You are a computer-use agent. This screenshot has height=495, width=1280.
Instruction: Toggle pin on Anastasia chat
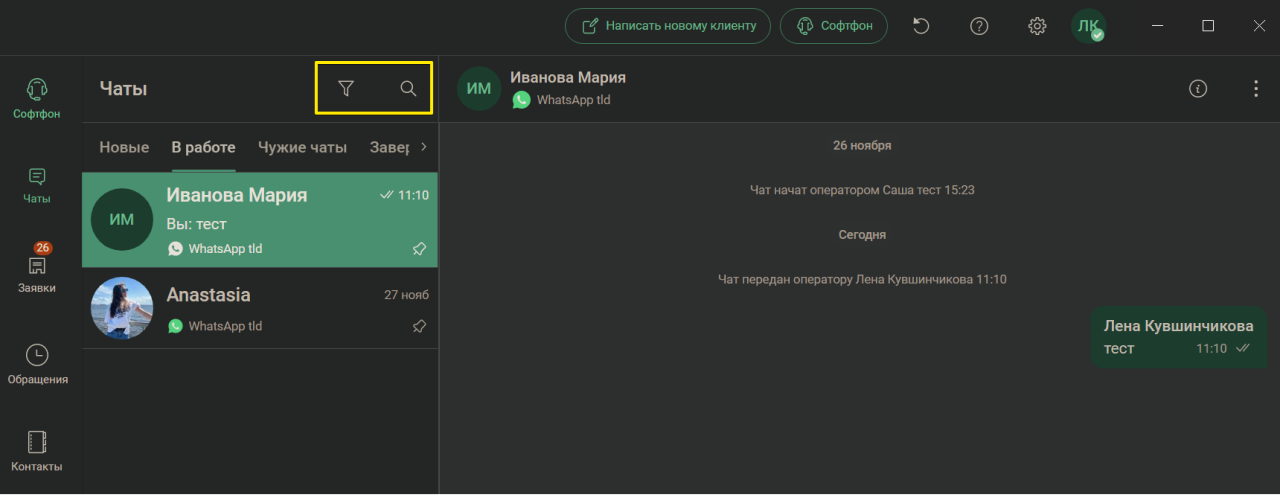(x=420, y=326)
